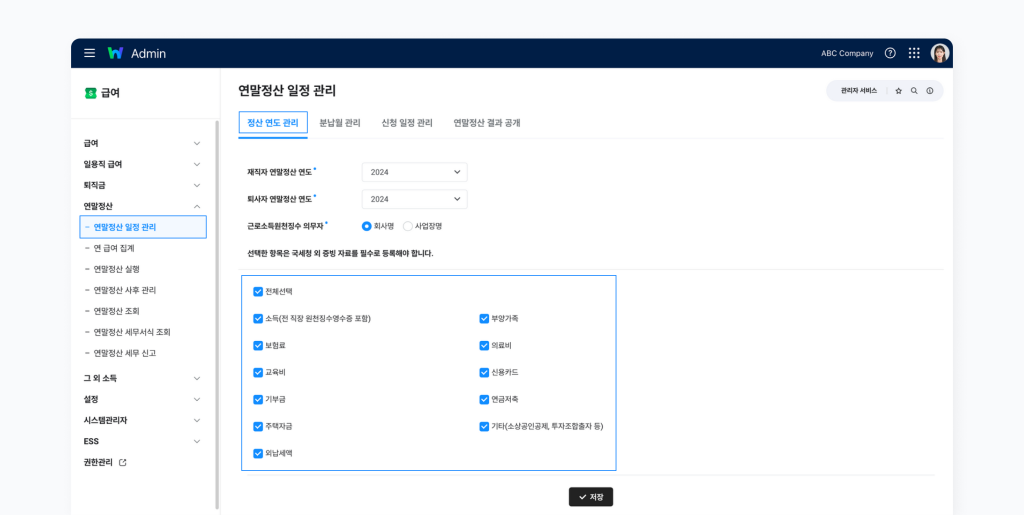This screenshot has width=1024, height=515.
Task: Click ABC Company label
Action: click(847, 54)
